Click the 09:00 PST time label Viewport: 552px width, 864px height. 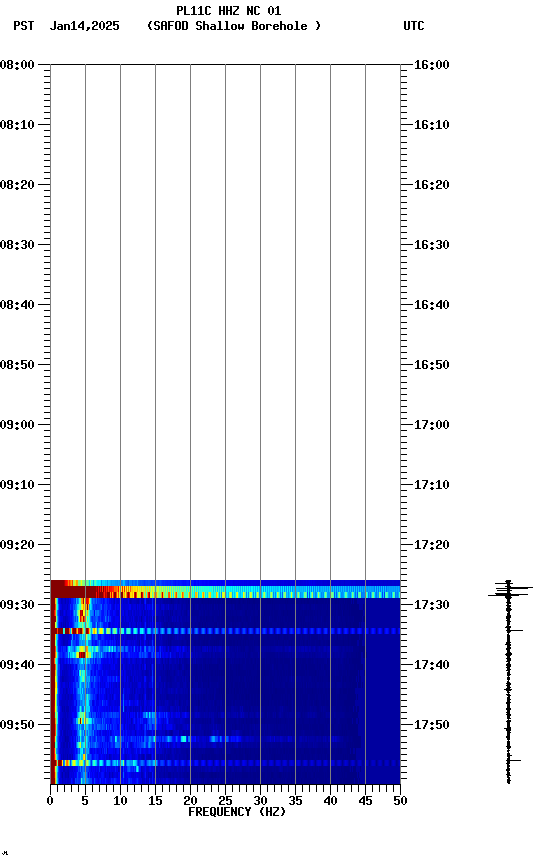coord(17,425)
